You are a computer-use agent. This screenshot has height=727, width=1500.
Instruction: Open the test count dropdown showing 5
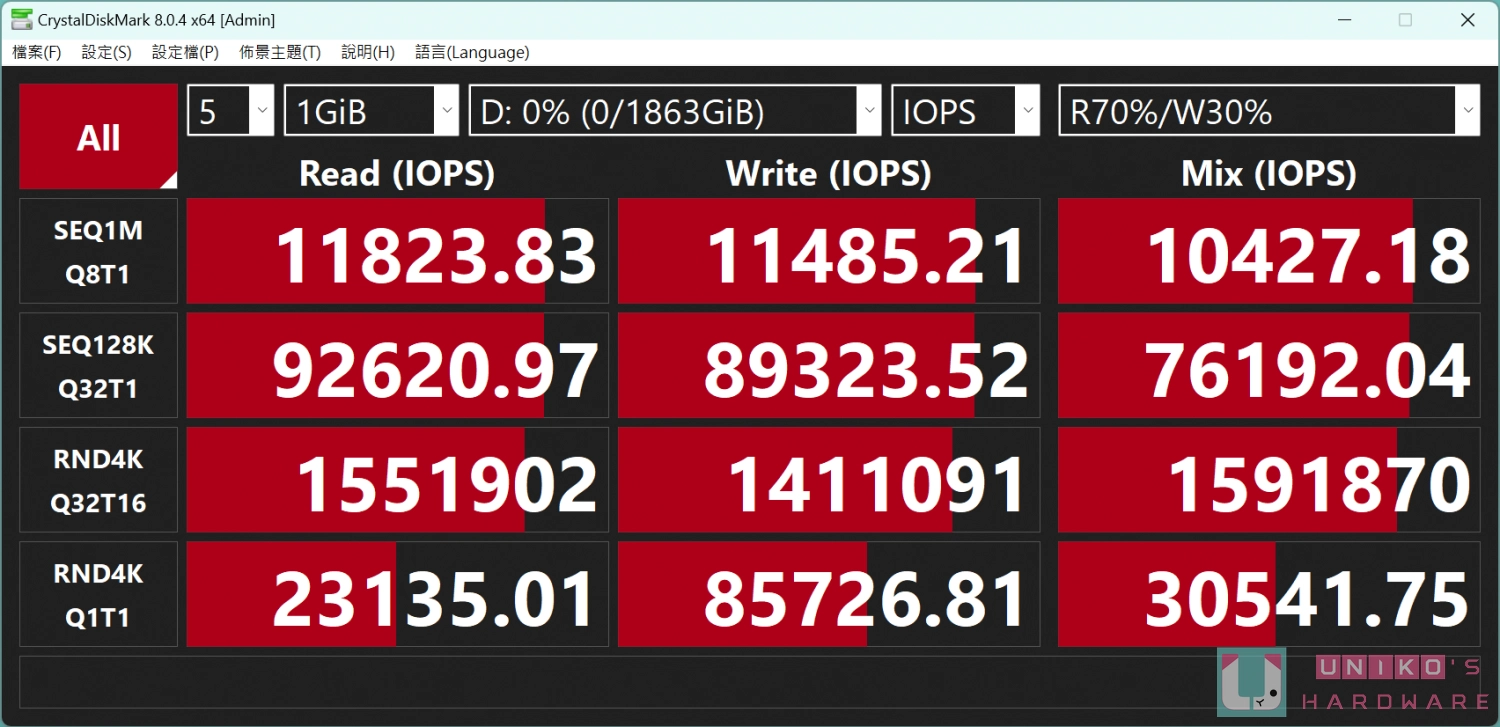pyautogui.click(x=231, y=110)
